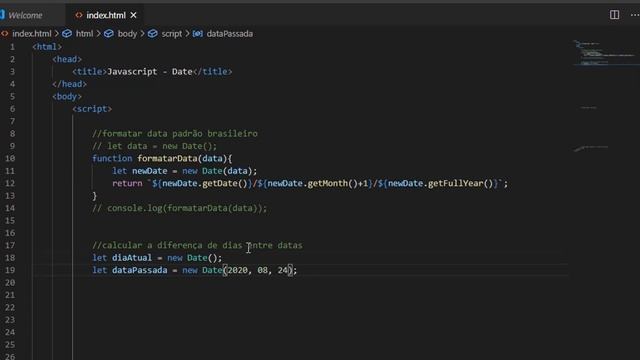The image size is (640, 360).
Task: Click line number 19 in the gutter
Action: tap(10, 270)
